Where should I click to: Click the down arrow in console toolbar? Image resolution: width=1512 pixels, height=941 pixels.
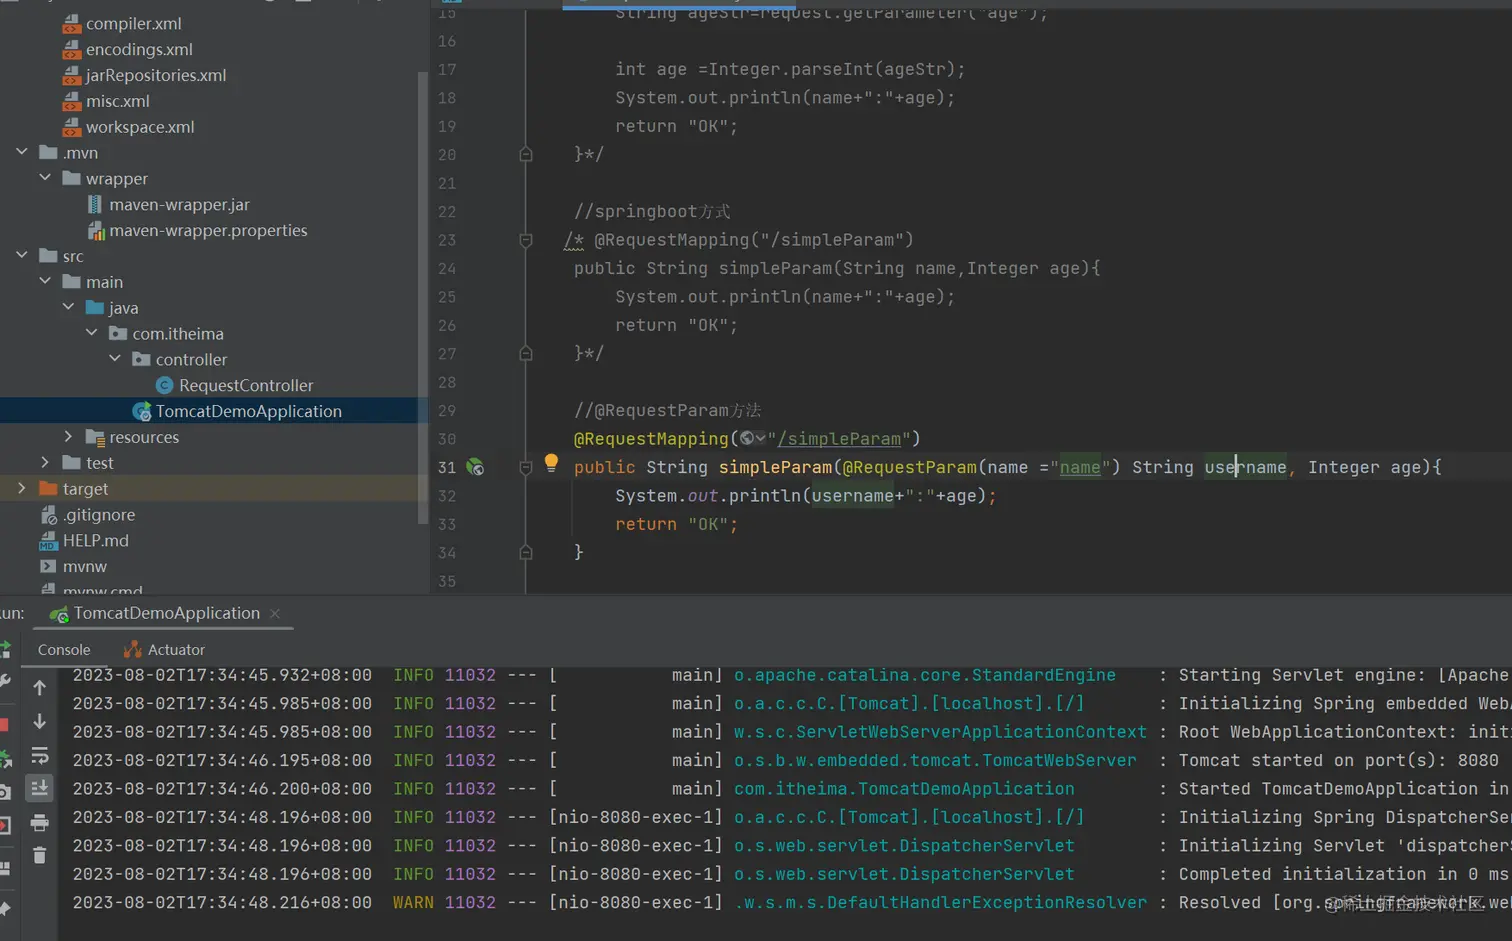[40, 721]
